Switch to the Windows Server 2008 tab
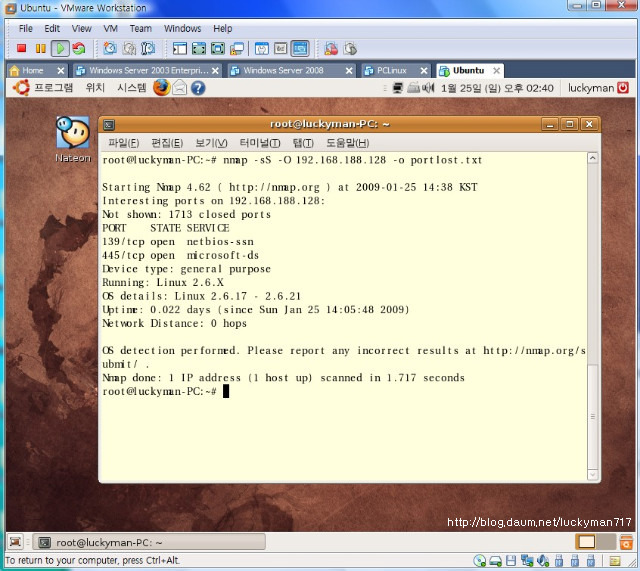The image size is (640, 571). coord(283,71)
